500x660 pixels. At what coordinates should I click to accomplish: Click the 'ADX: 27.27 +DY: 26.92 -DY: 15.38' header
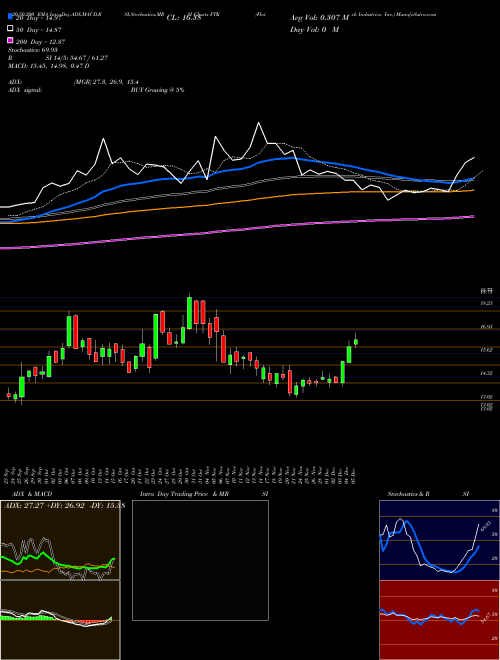[x=64, y=505]
